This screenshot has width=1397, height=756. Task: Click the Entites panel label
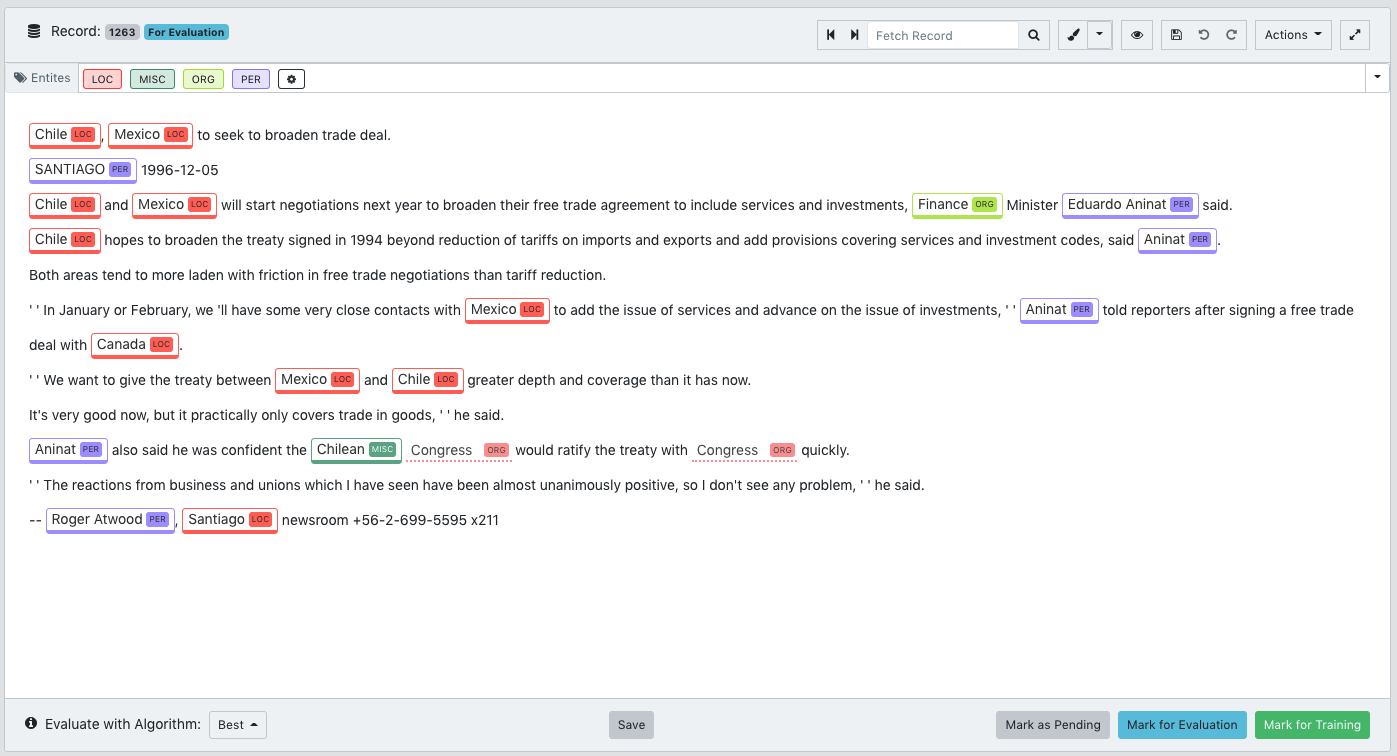click(48, 77)
